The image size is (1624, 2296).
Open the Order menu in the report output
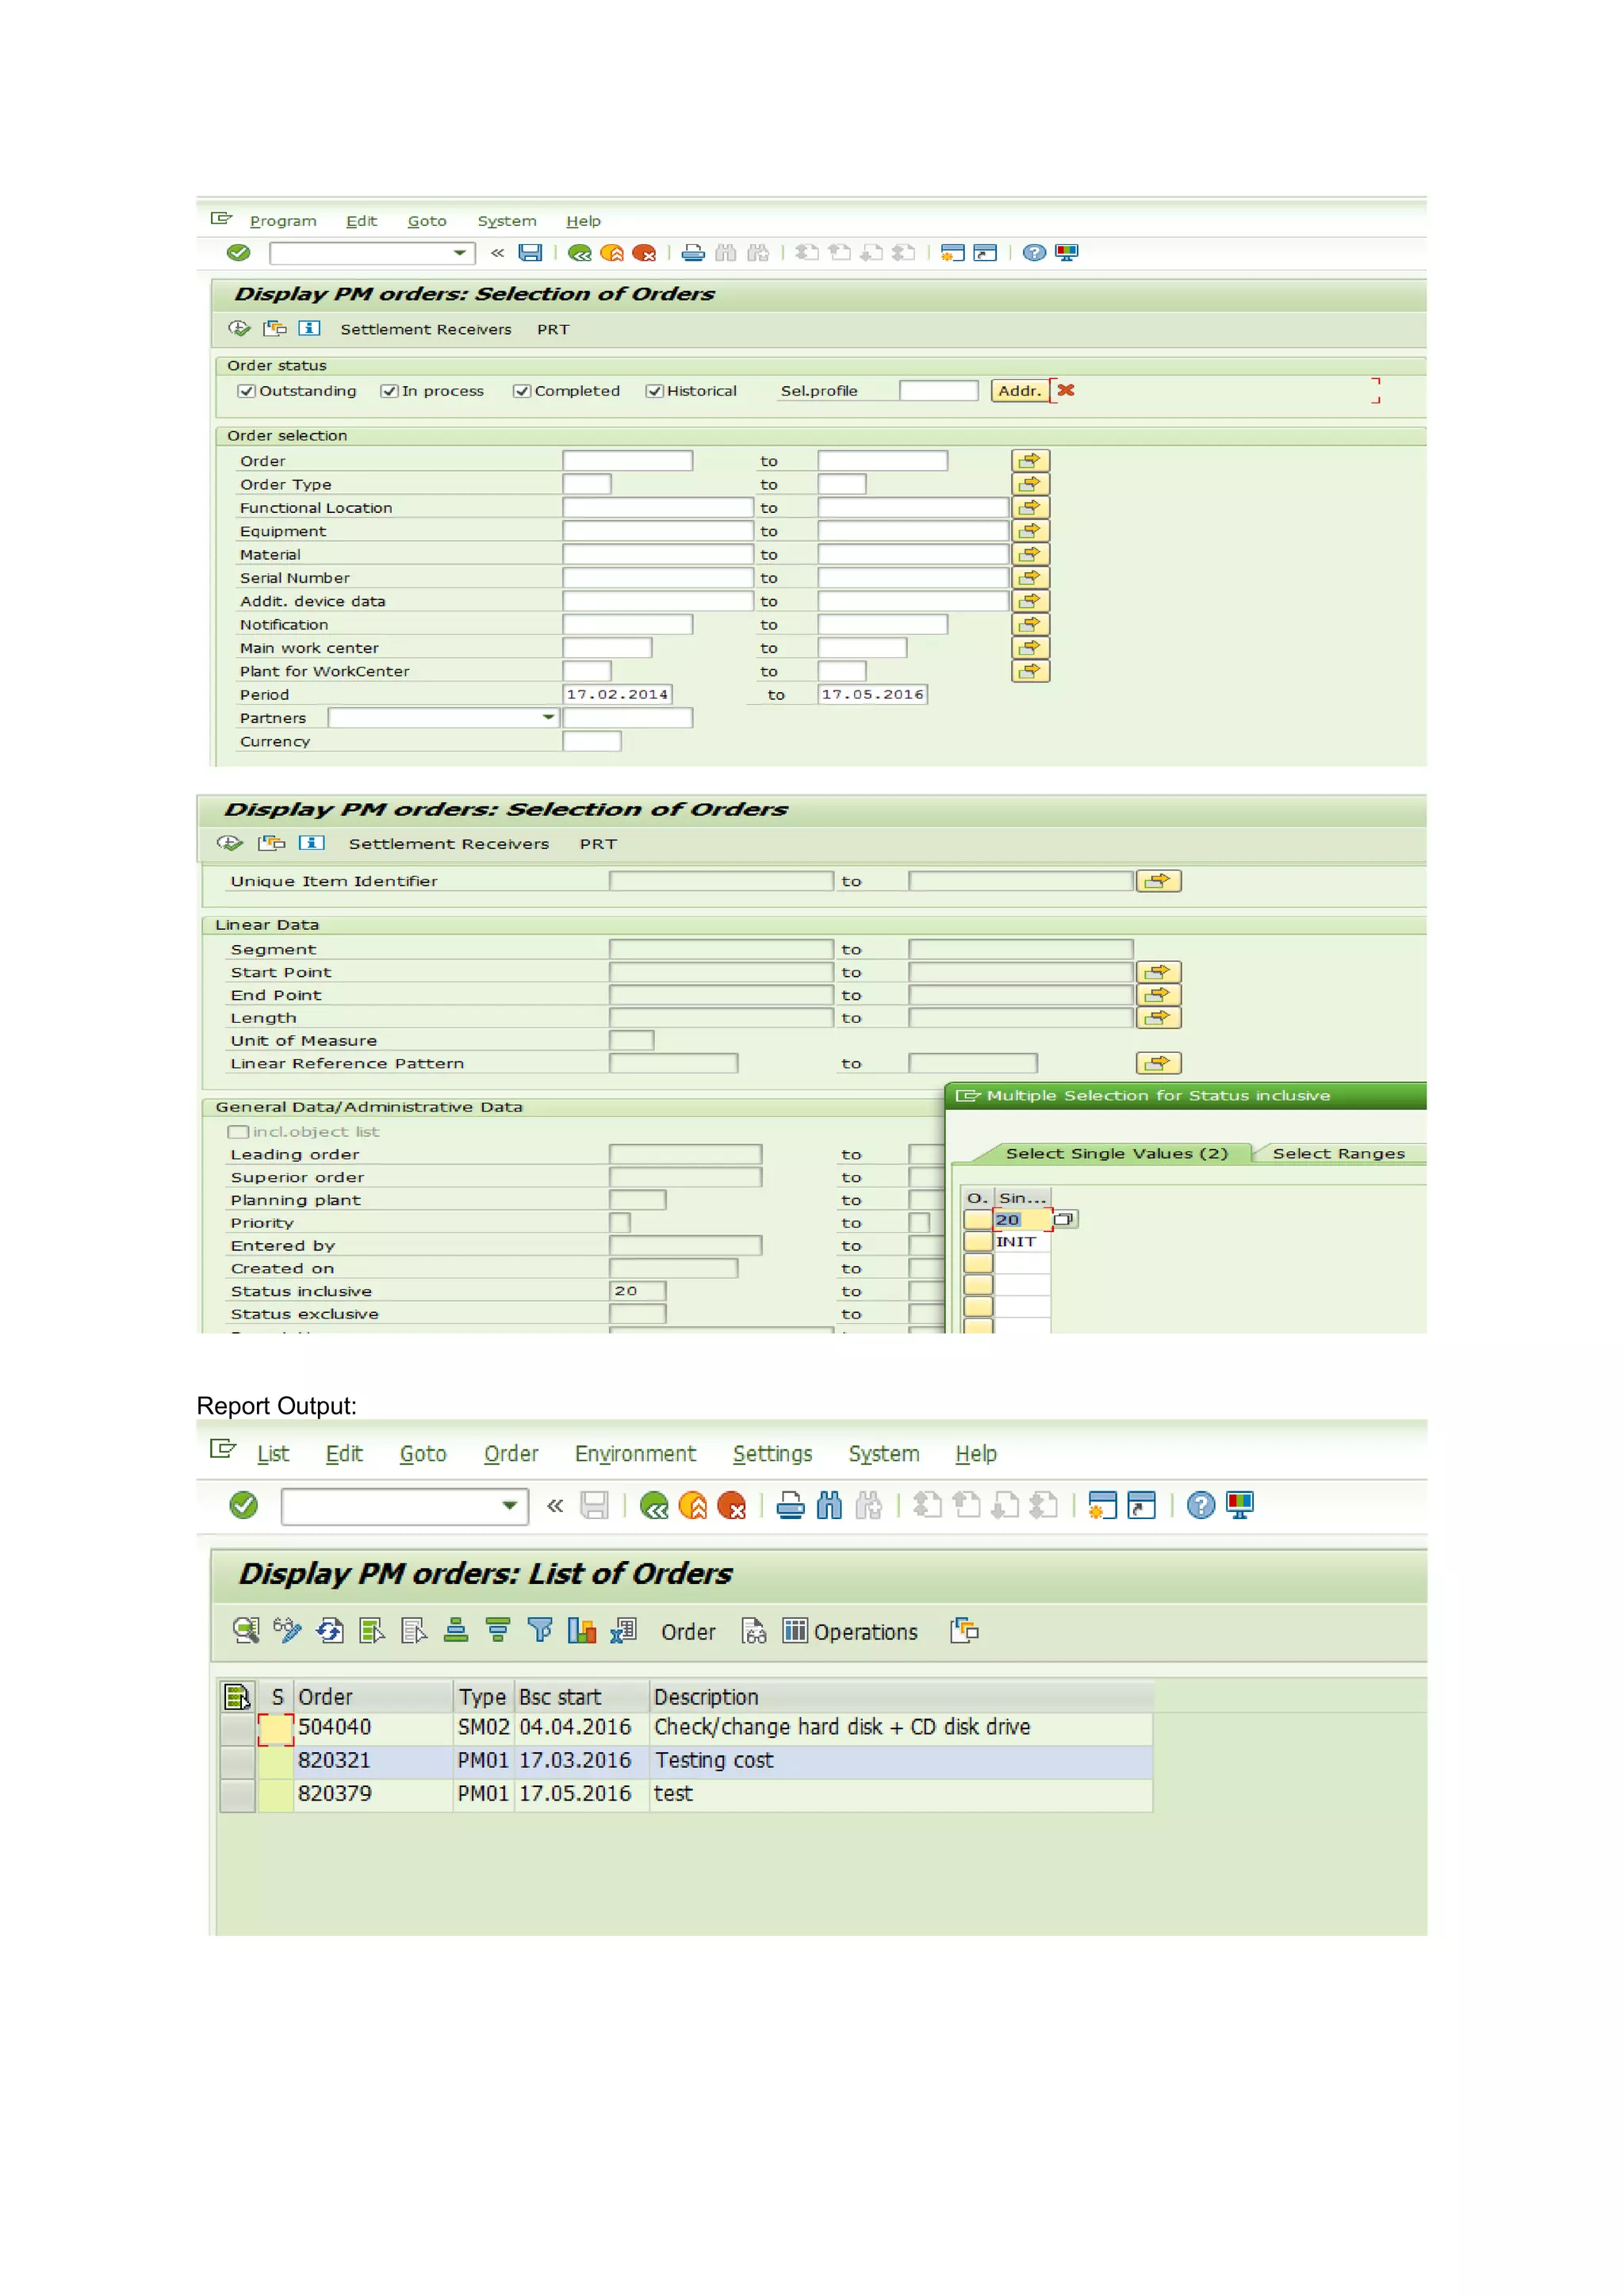[511, 1453]
